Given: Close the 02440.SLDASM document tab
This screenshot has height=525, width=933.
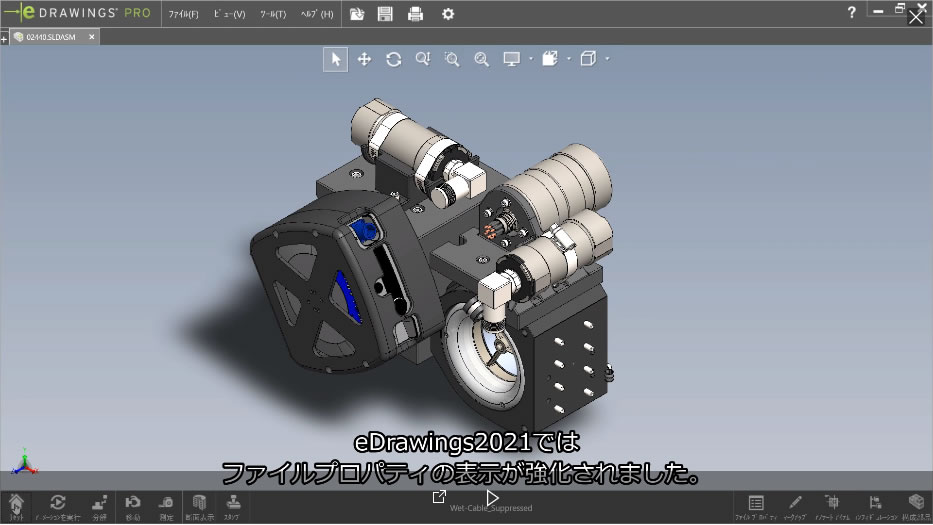Looking at the screenshot, I should click(x=92, y=37).
